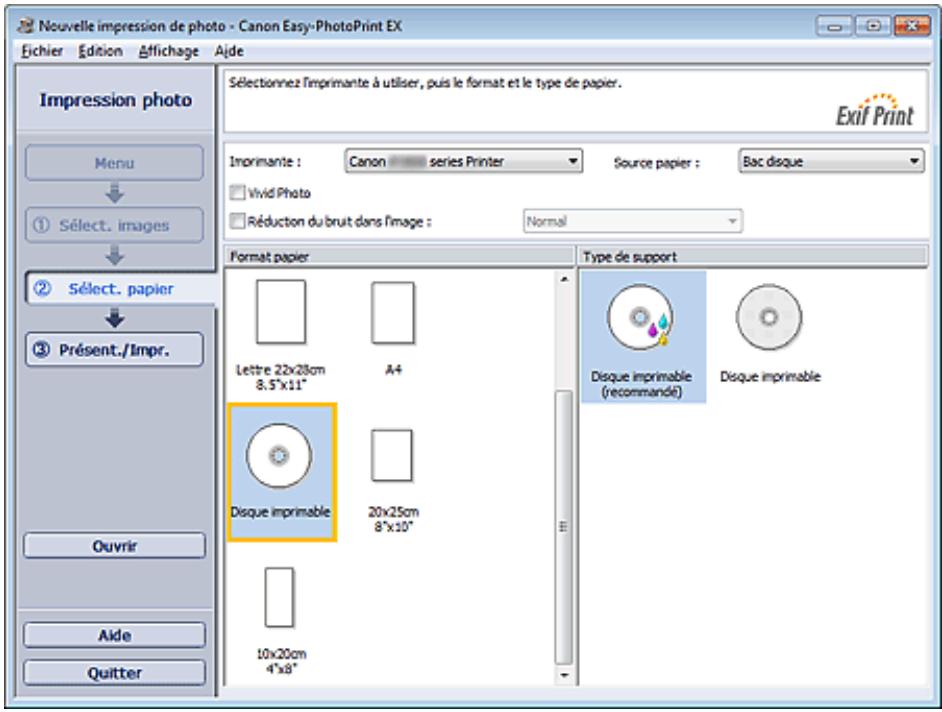Image resolution: width=942 pixels, height=712 pixels.
Task: Choose plain Disque imprimable media type
Action: point(769,317)
